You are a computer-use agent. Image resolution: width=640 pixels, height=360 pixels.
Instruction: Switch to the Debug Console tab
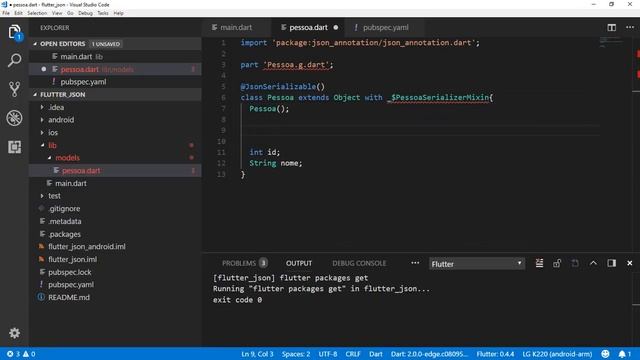[x=359, y=263]
